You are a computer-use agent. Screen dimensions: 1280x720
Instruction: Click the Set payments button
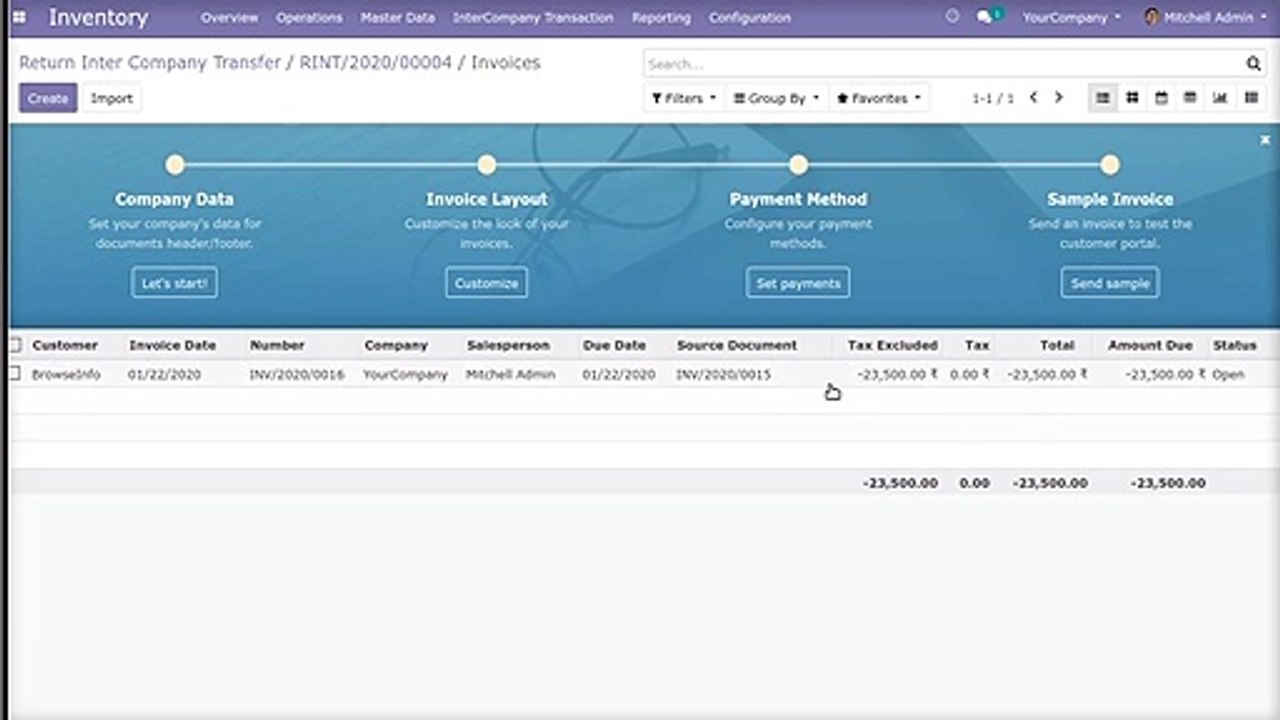798,283
